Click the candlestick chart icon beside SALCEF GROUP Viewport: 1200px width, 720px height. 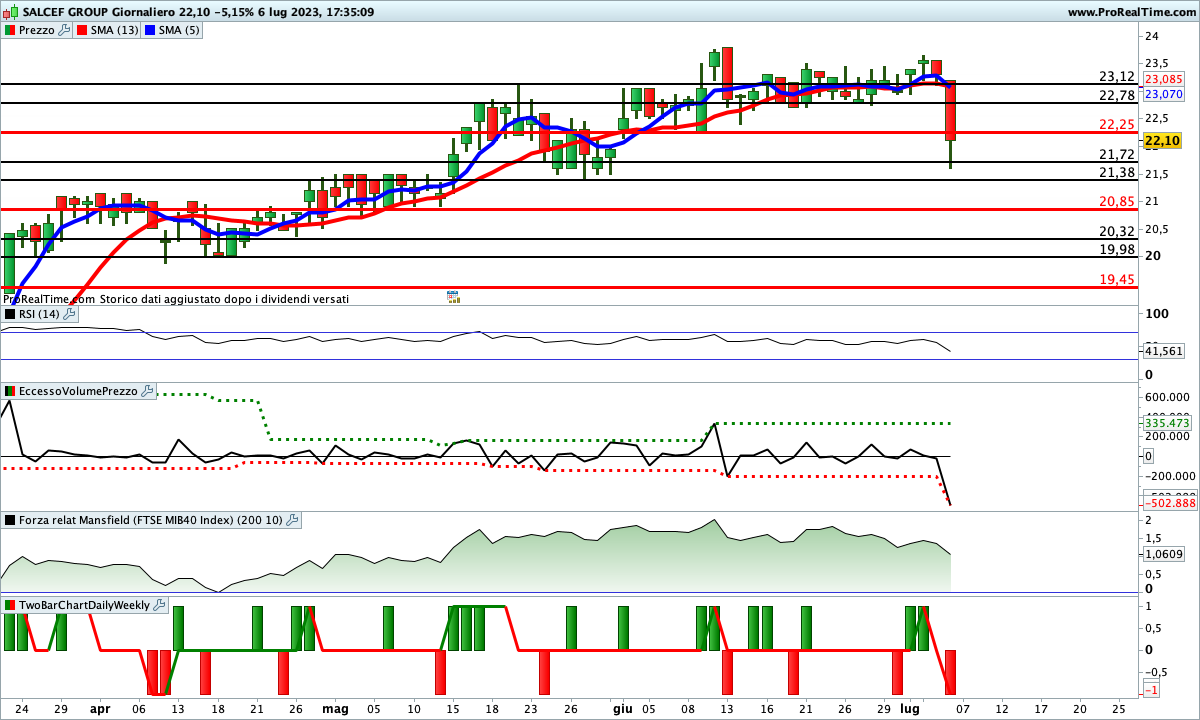point(12,12)
